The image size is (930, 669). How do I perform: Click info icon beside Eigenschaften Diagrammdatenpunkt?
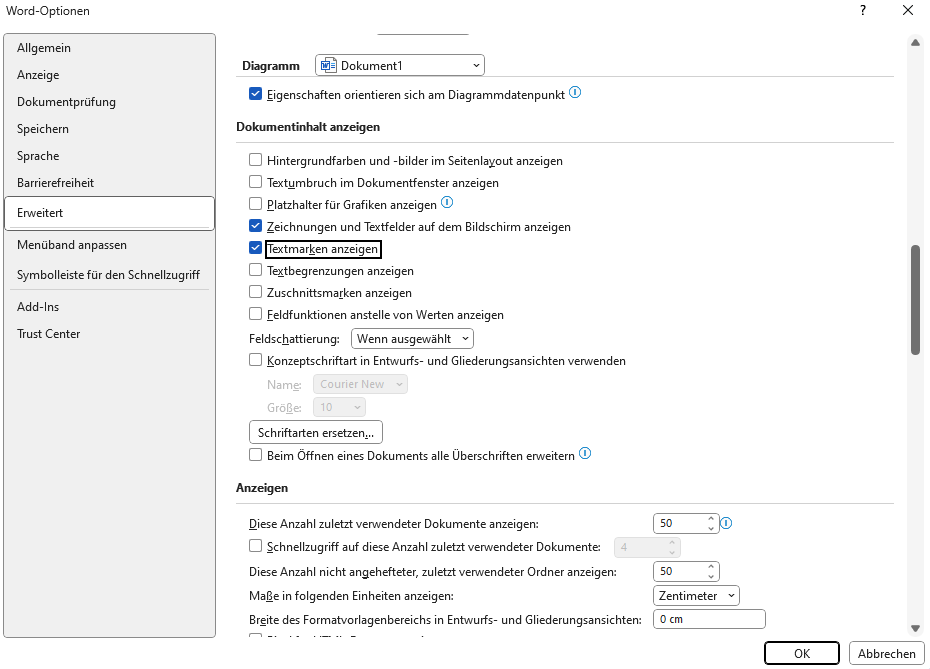(575, 93)
